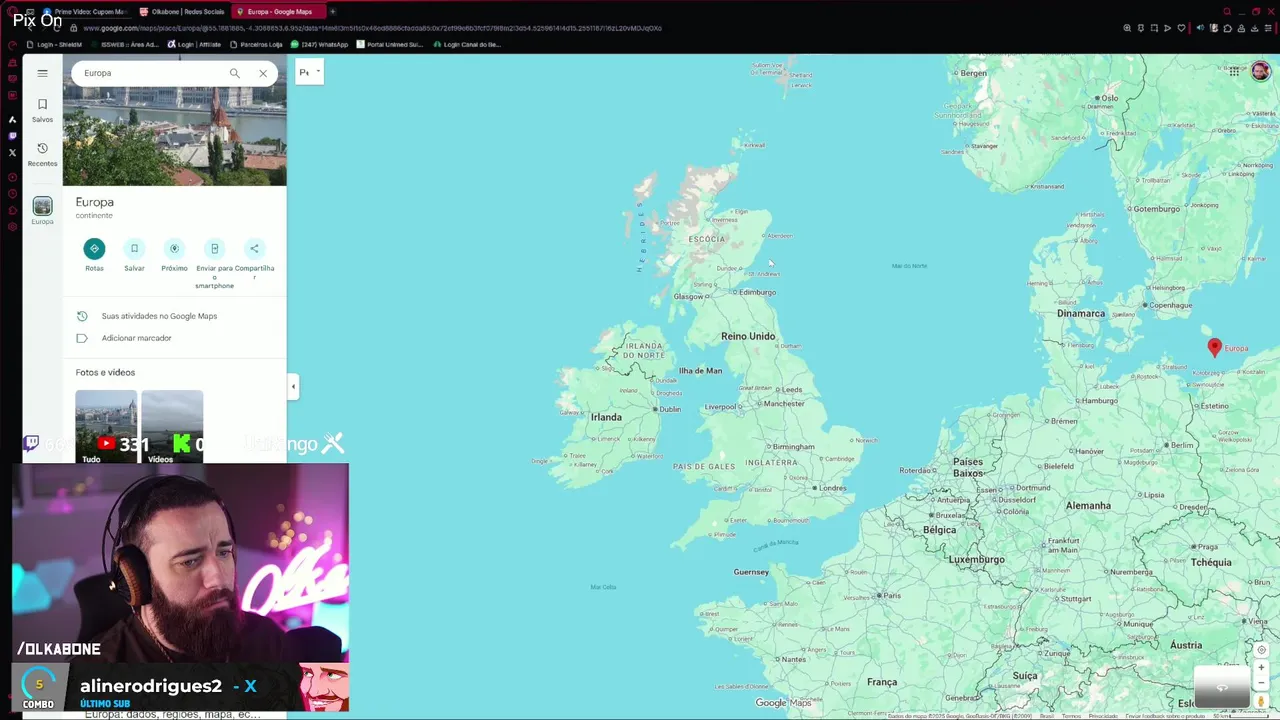Image resolution: width=1280 pixels, height=720 pixels.
Task: Click the red Europa map pin
Action: (1214, 347)
